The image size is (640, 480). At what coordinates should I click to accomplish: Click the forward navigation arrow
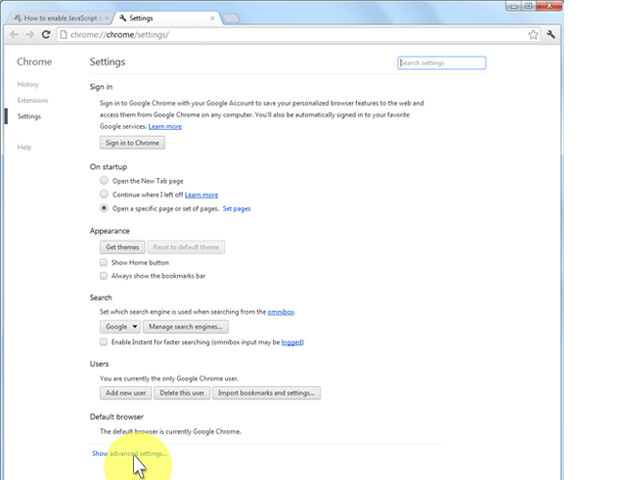[30, 34]
